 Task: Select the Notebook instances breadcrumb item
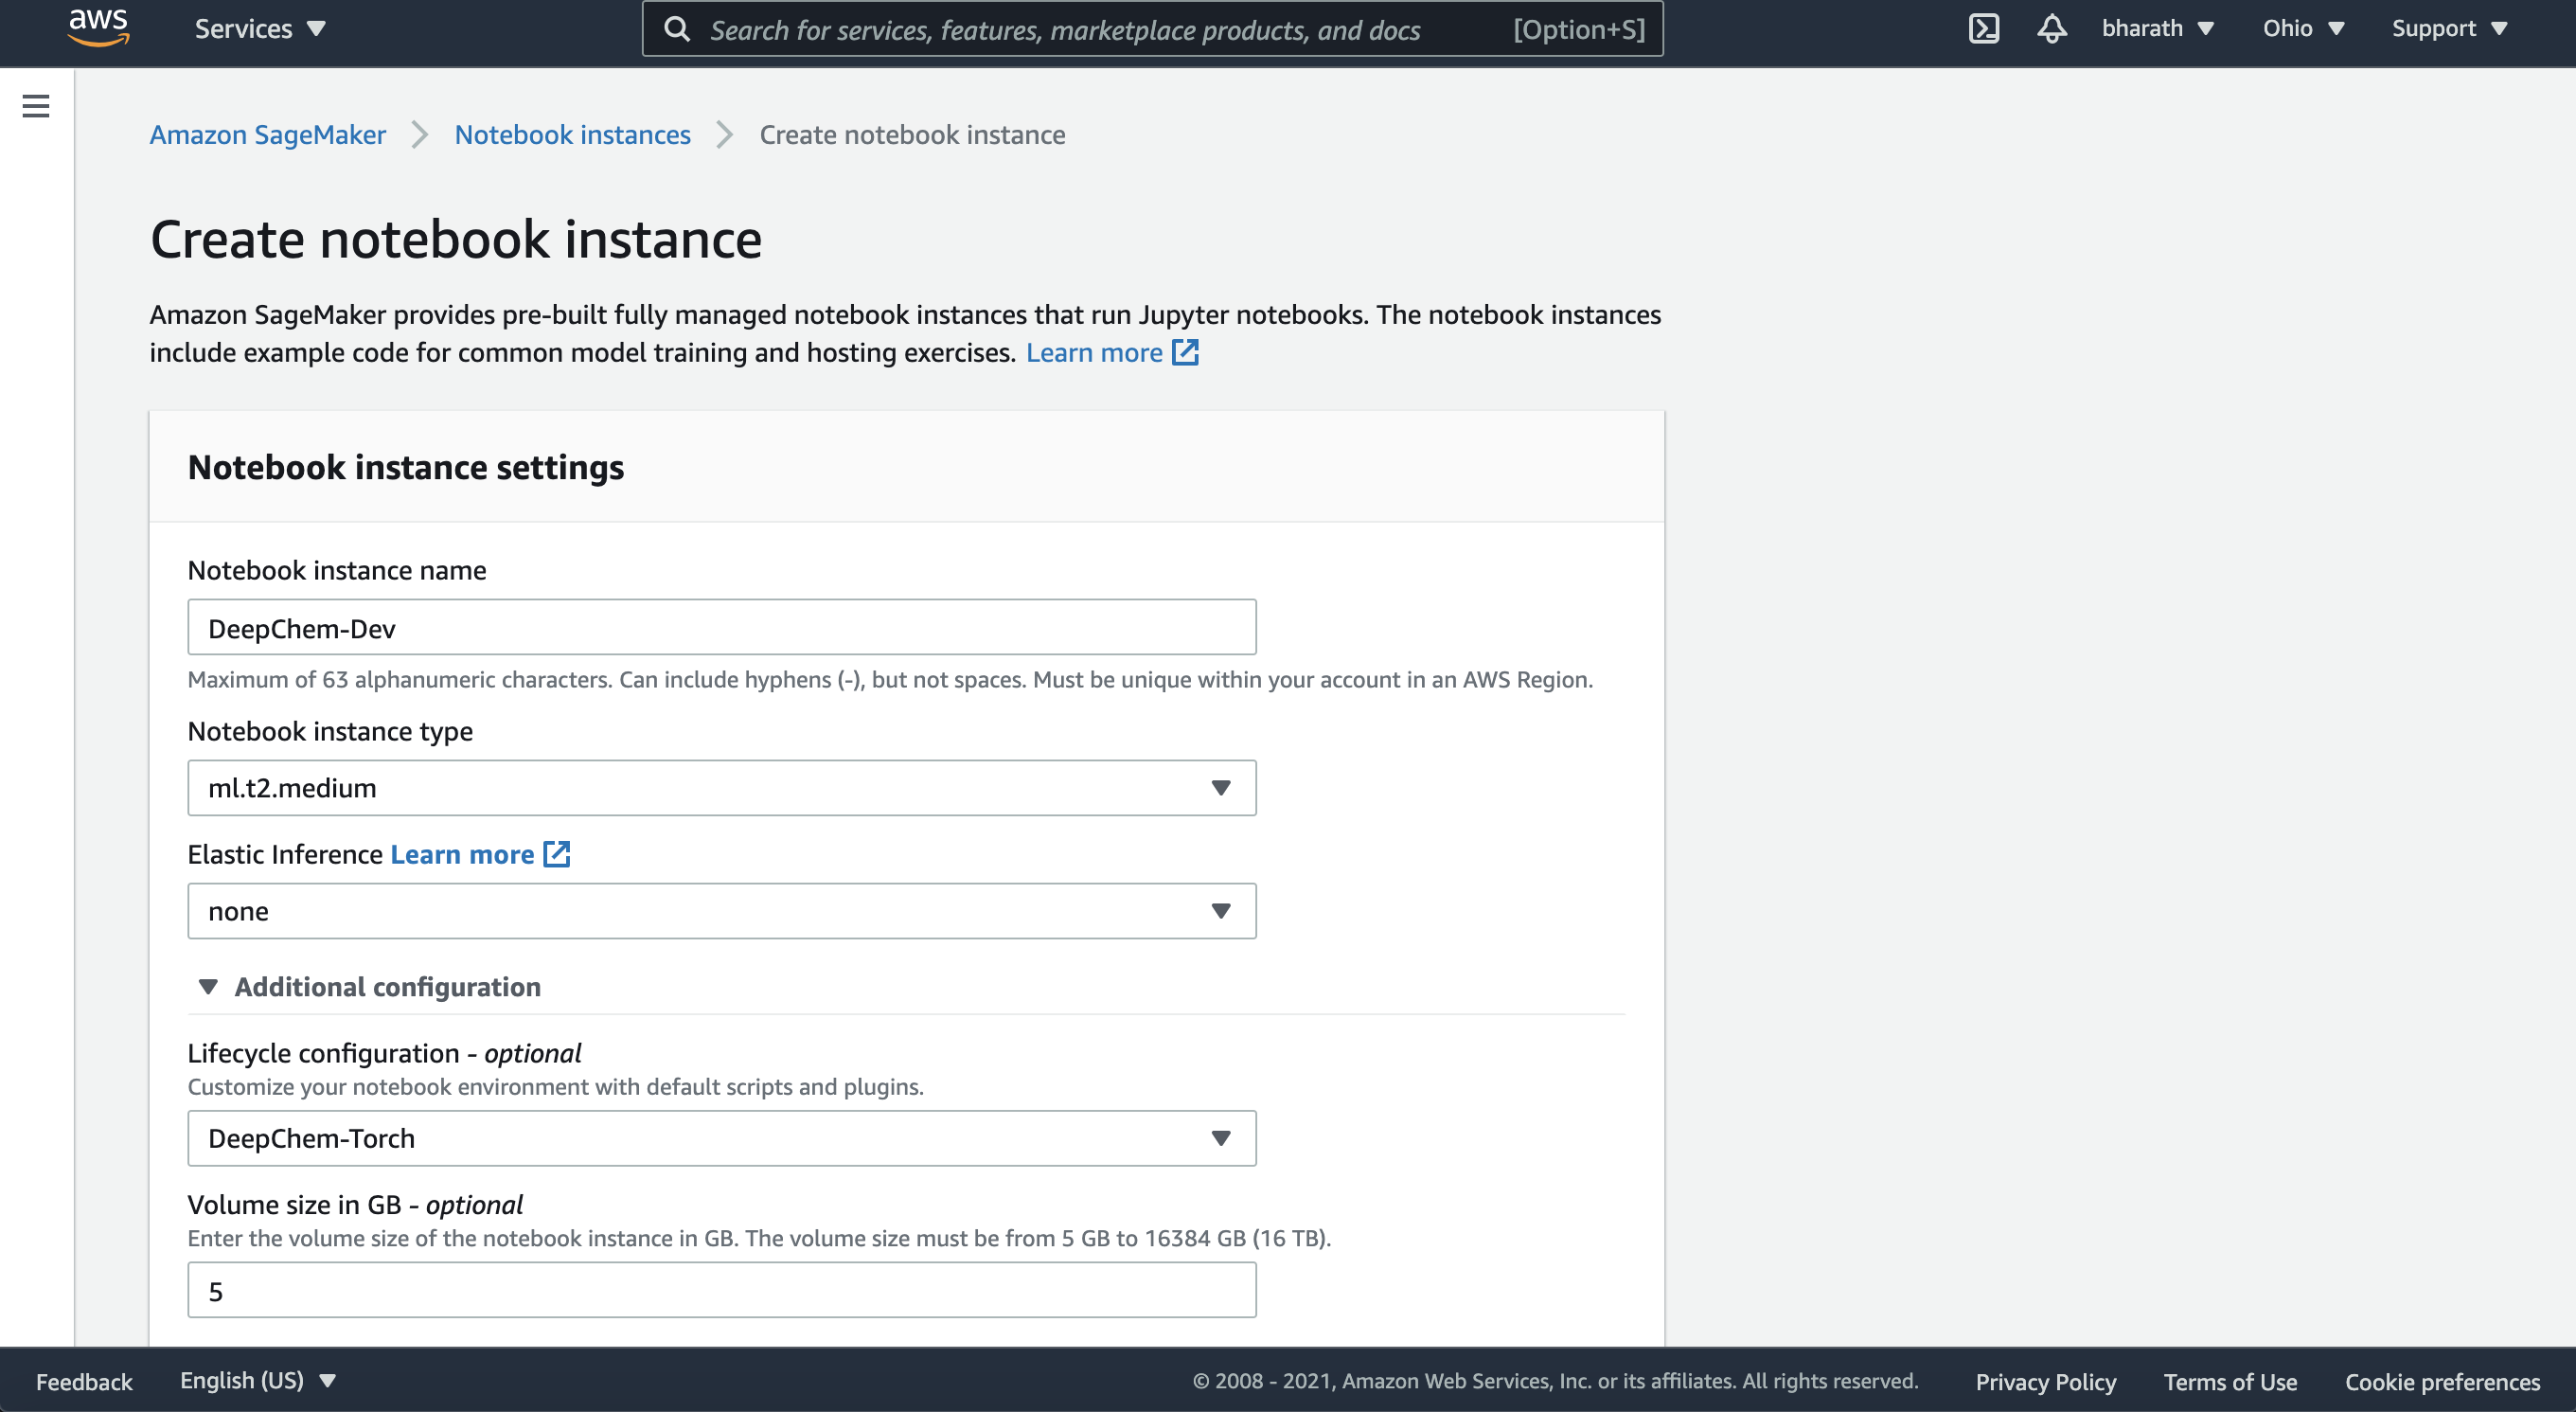(572, 133)
